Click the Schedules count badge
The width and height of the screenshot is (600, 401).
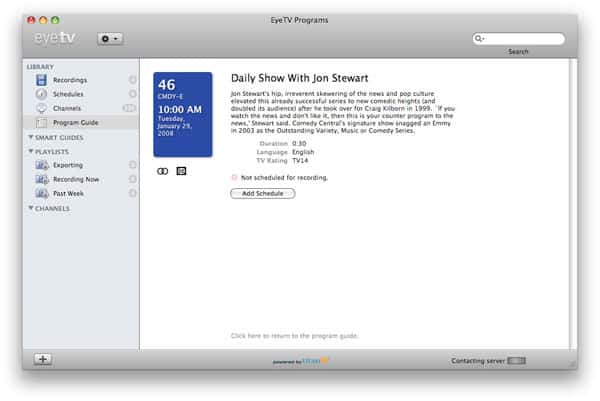(132, 94)
